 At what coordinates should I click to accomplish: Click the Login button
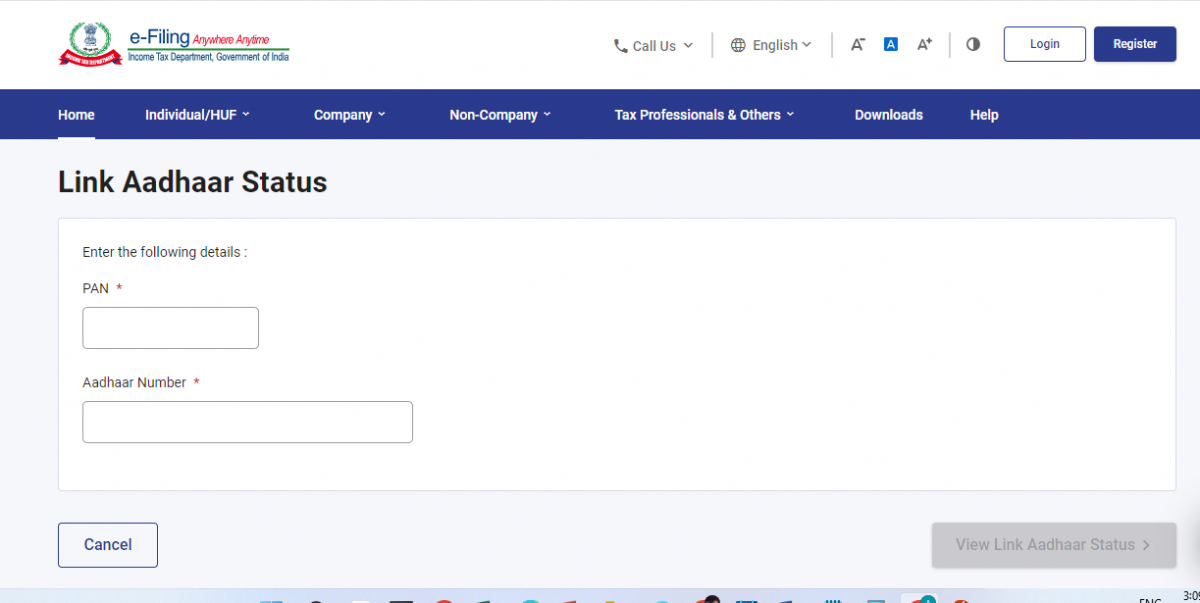[1044, 43]
